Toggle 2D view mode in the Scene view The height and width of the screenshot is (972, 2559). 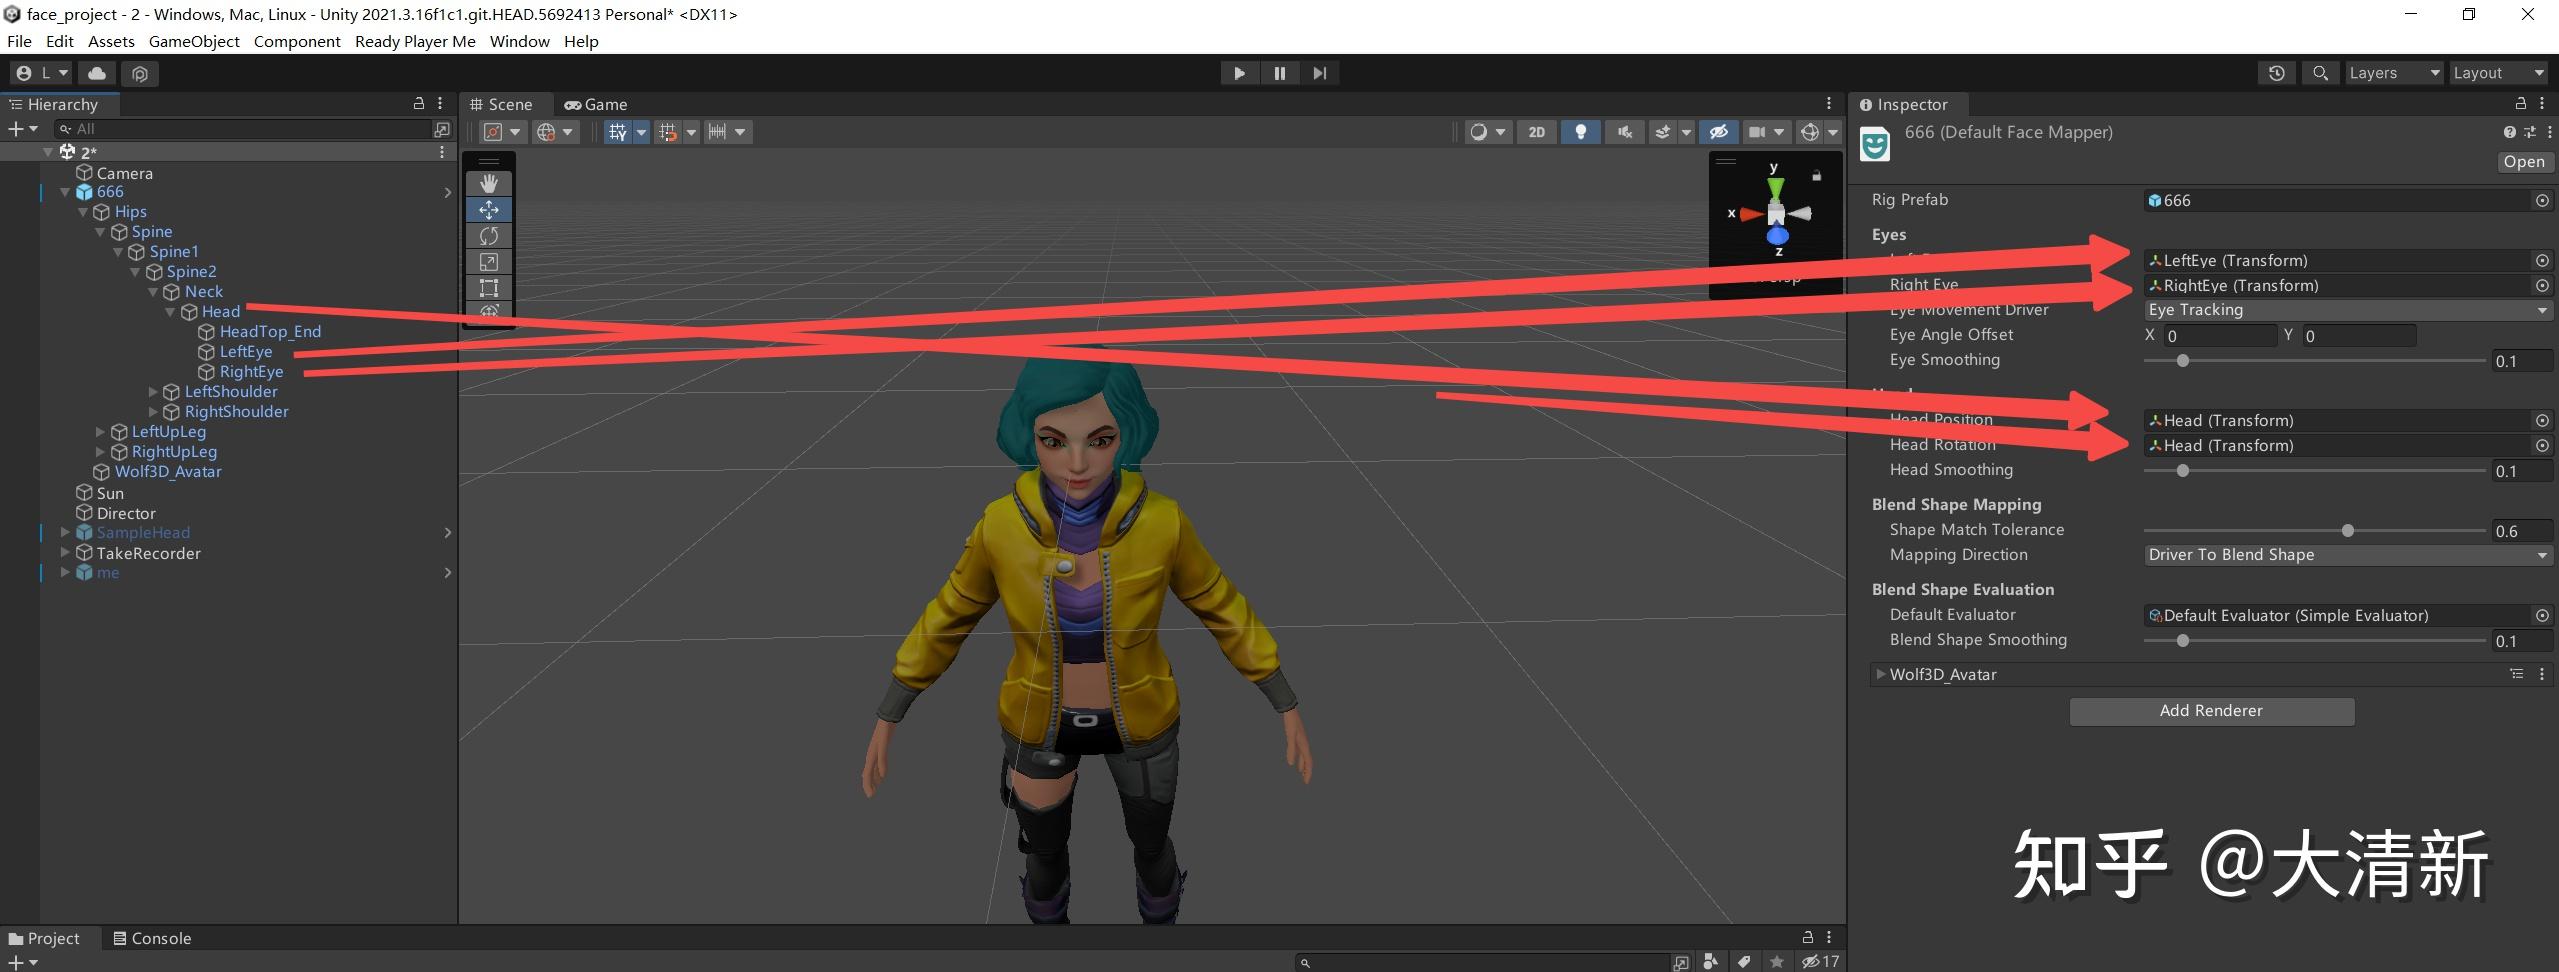point(1537,131)
